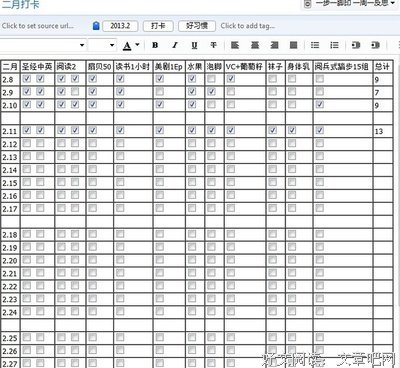Insert bulleted list
The width and height of the screenshot is (400, 368).
[x=315, y=45]
